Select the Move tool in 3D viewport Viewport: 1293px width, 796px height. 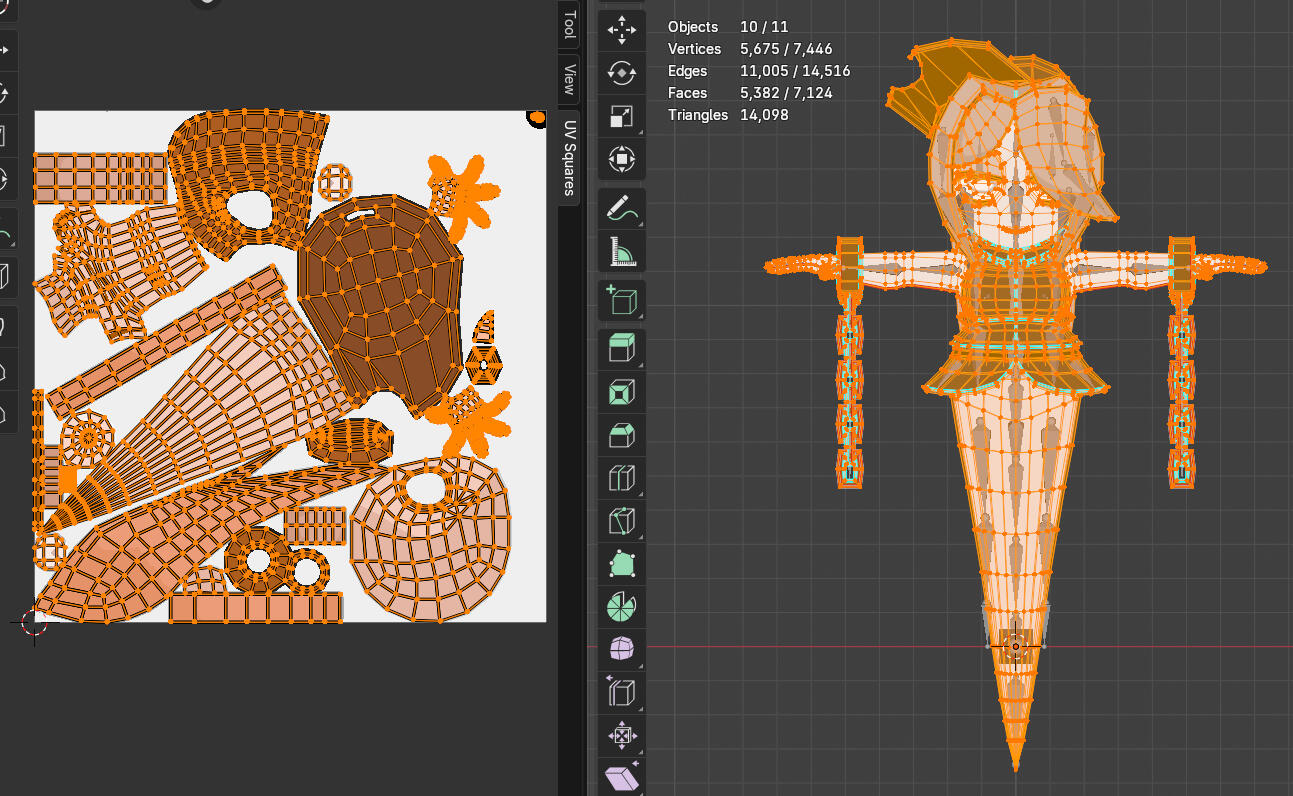pos(621,30)
